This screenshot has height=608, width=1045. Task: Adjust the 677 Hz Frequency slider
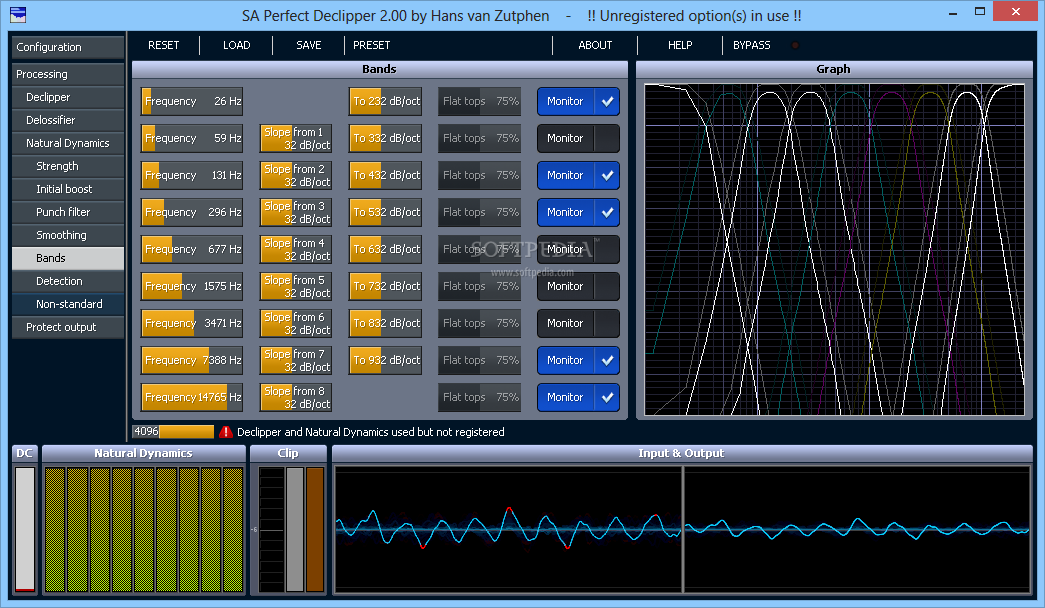(x=192, y=249)
